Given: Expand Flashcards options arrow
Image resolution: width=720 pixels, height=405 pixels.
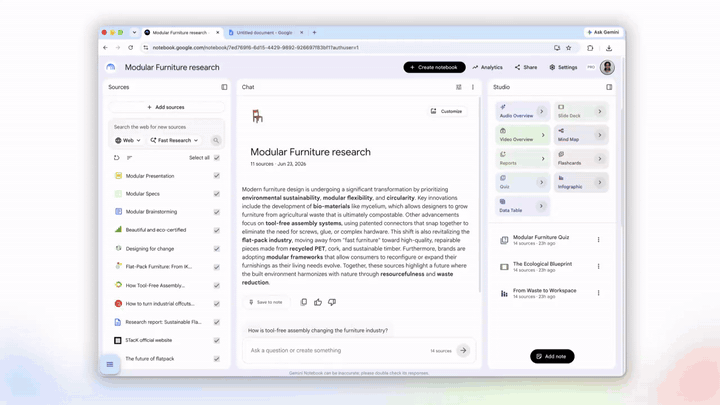Looking at the screenshot, I should click(x=600, y=159).
